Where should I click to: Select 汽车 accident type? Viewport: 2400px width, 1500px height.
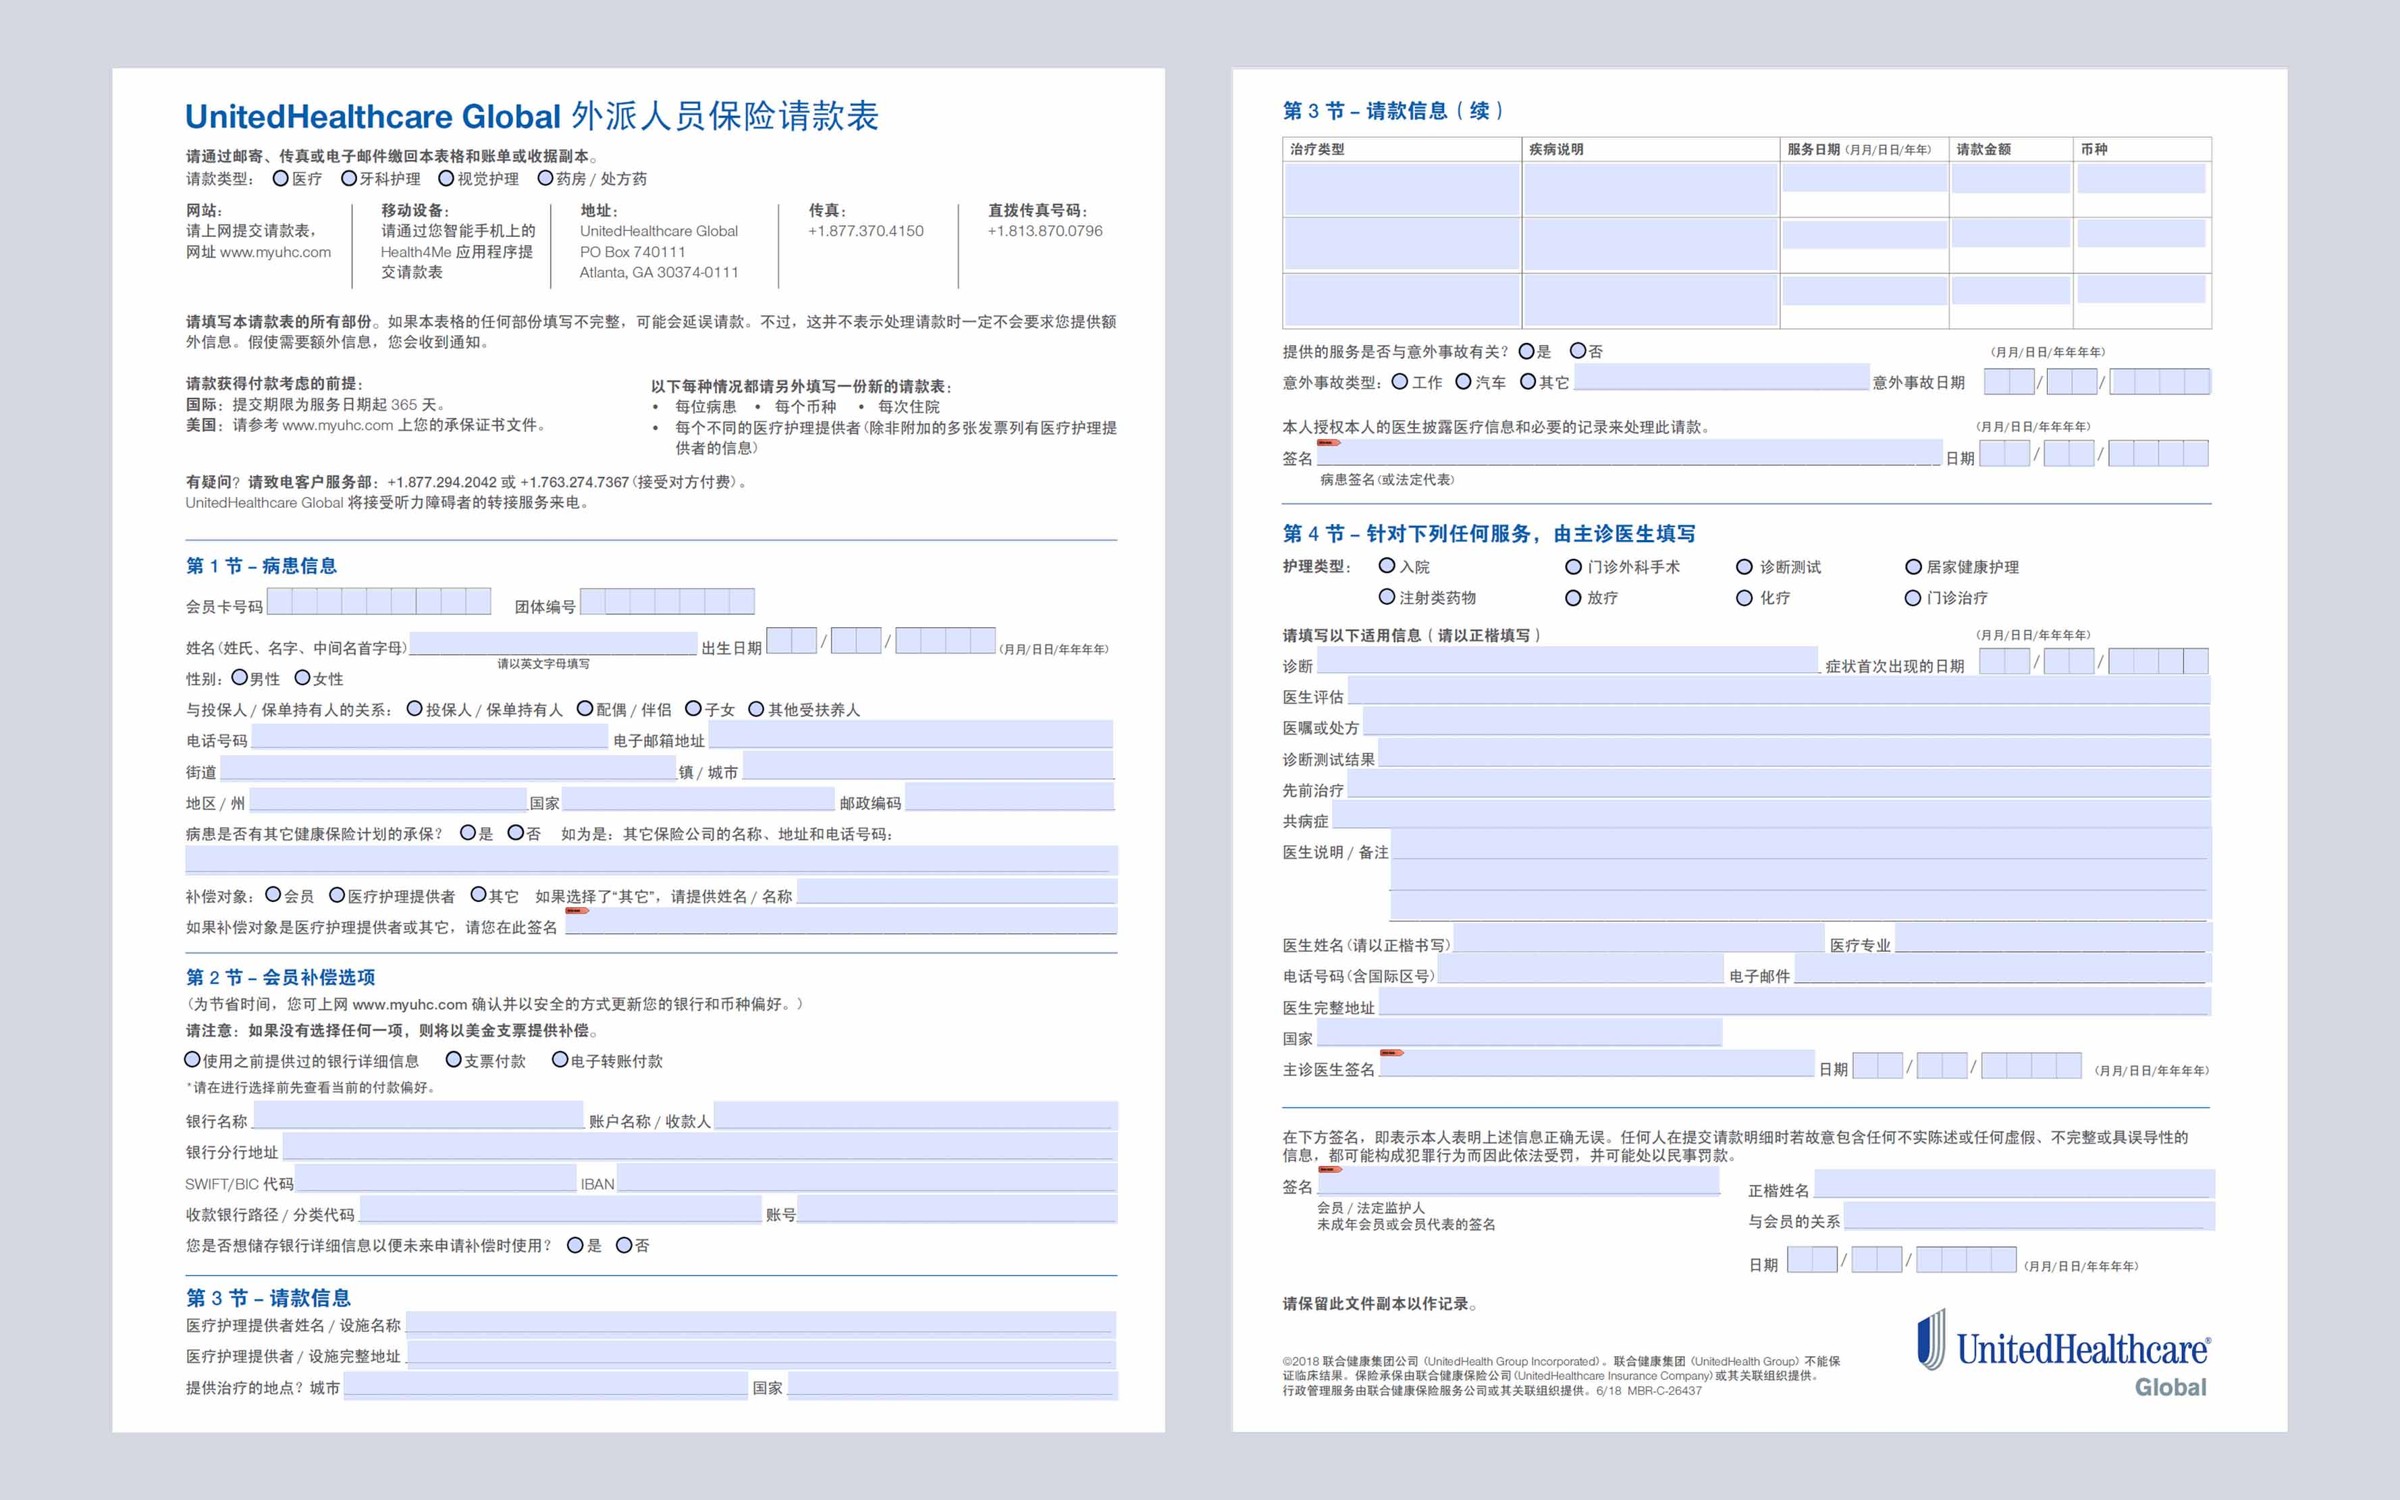pos(1463,381)
